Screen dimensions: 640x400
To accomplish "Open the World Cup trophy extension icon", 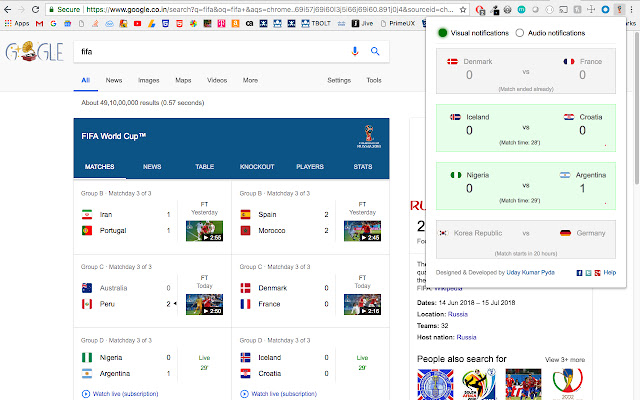I will point(619,9).
